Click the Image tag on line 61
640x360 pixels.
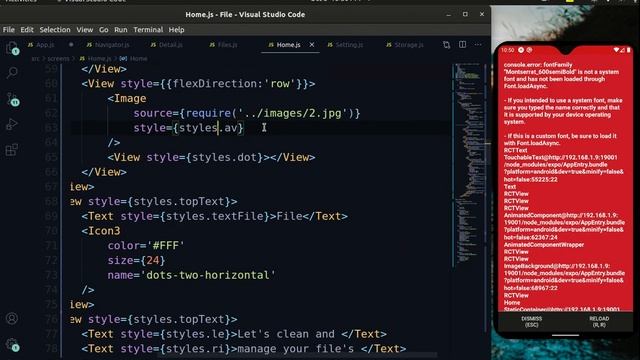pos(130,98)
